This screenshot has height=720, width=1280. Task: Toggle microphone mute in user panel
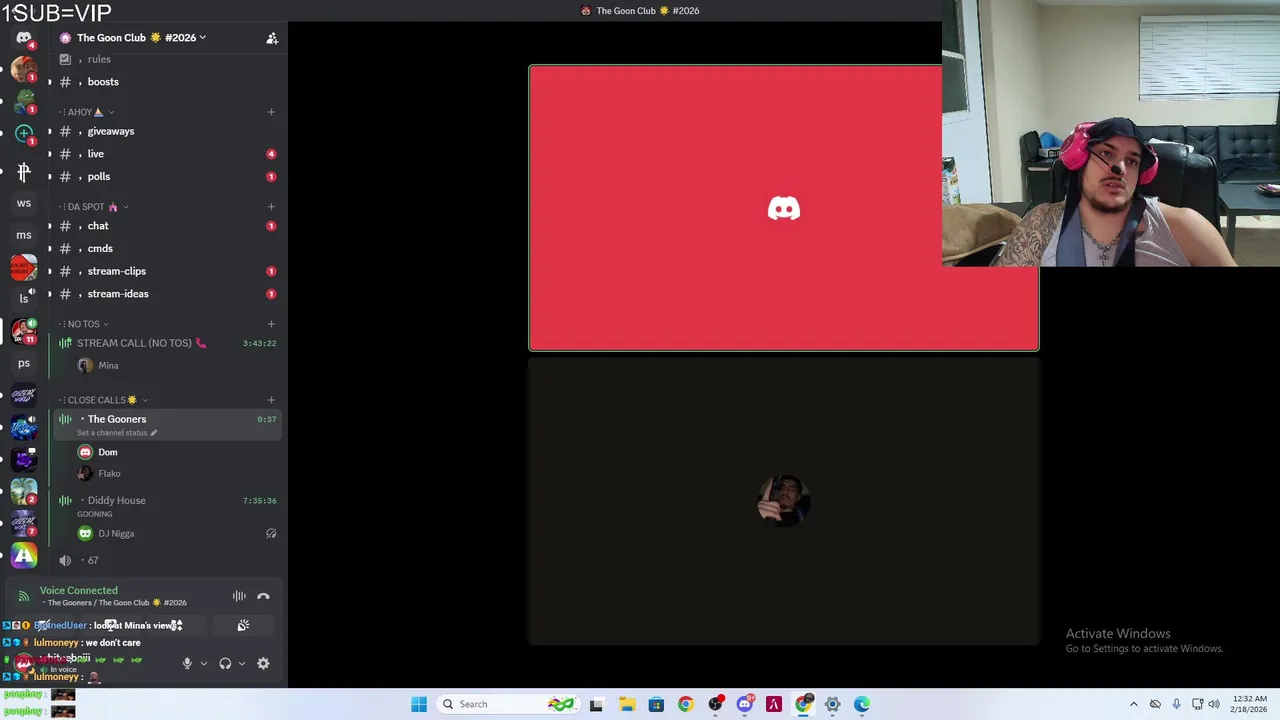pyautogui.click(x=187, y=663)
